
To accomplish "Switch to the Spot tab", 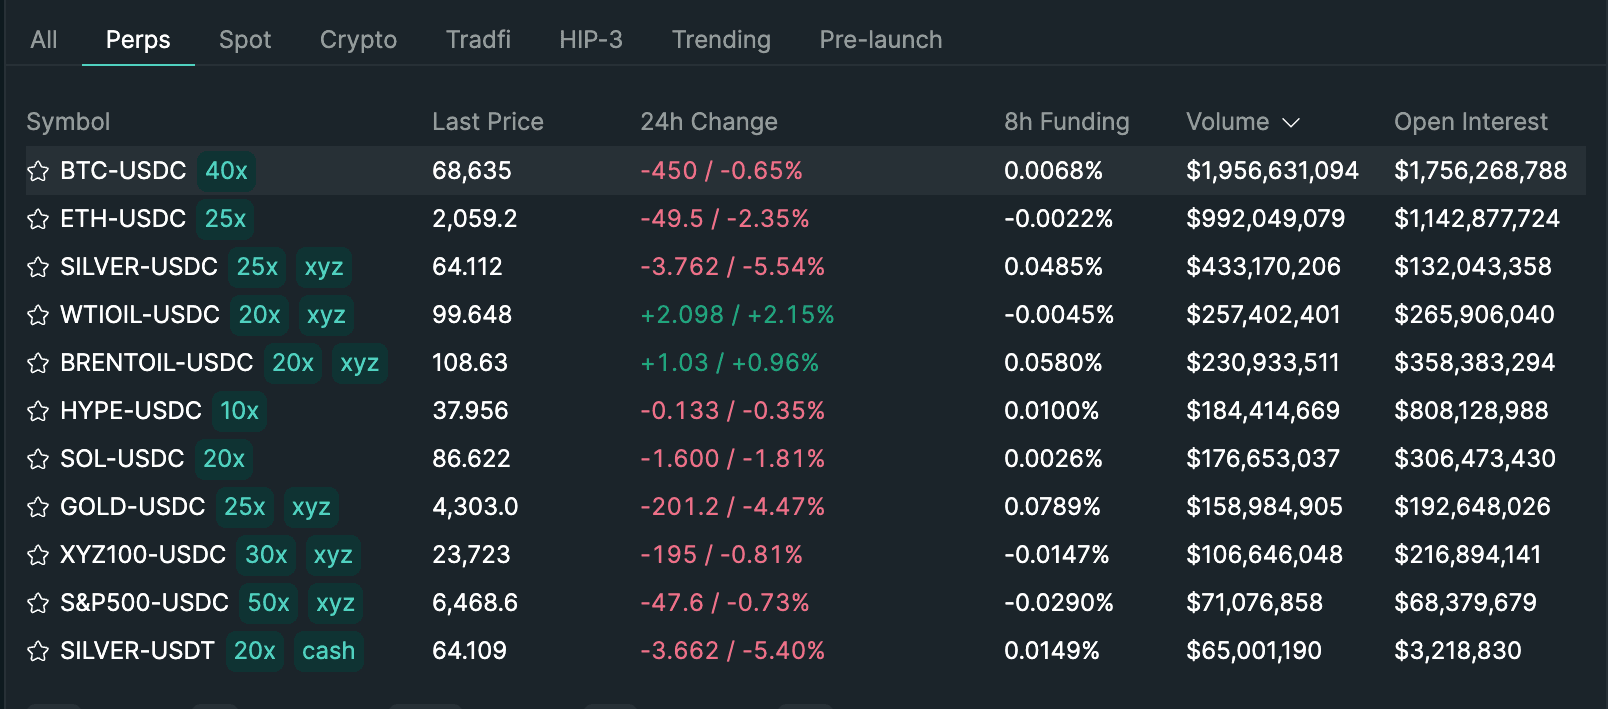I will pyautogui.click(x=245, y=40).
